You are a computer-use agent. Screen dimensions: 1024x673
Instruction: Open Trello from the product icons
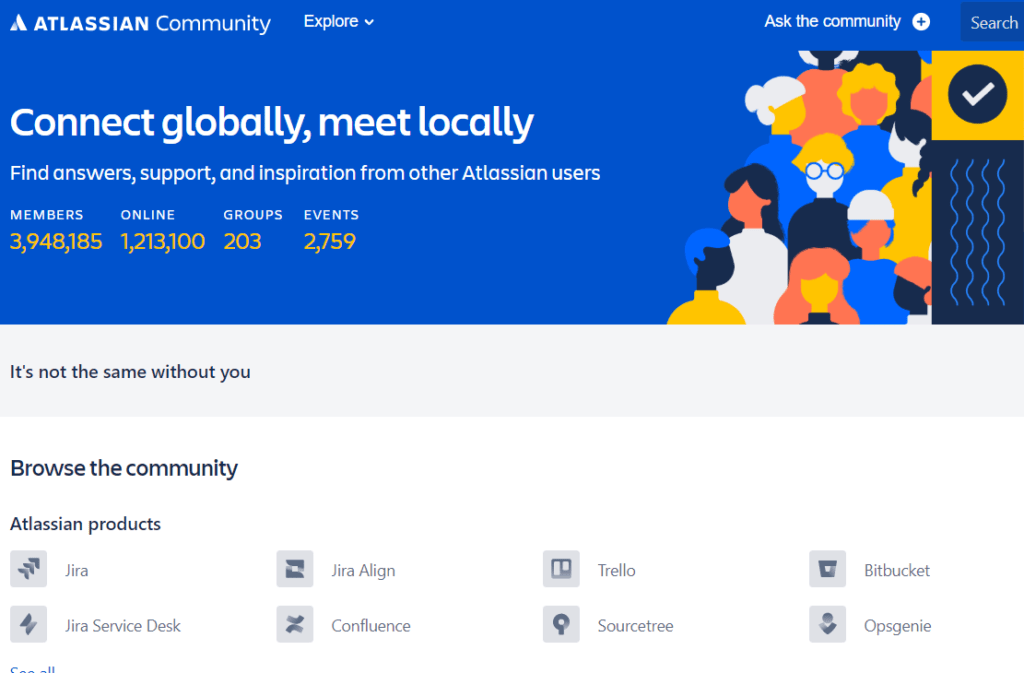(561, 568)
